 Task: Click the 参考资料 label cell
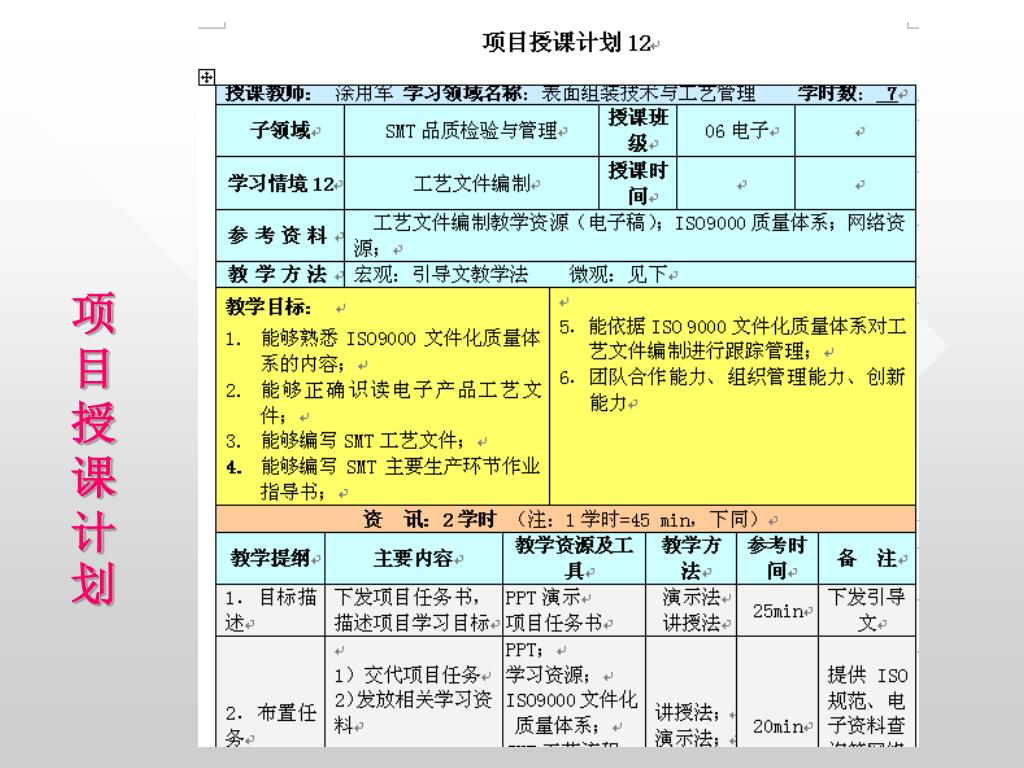280,235
